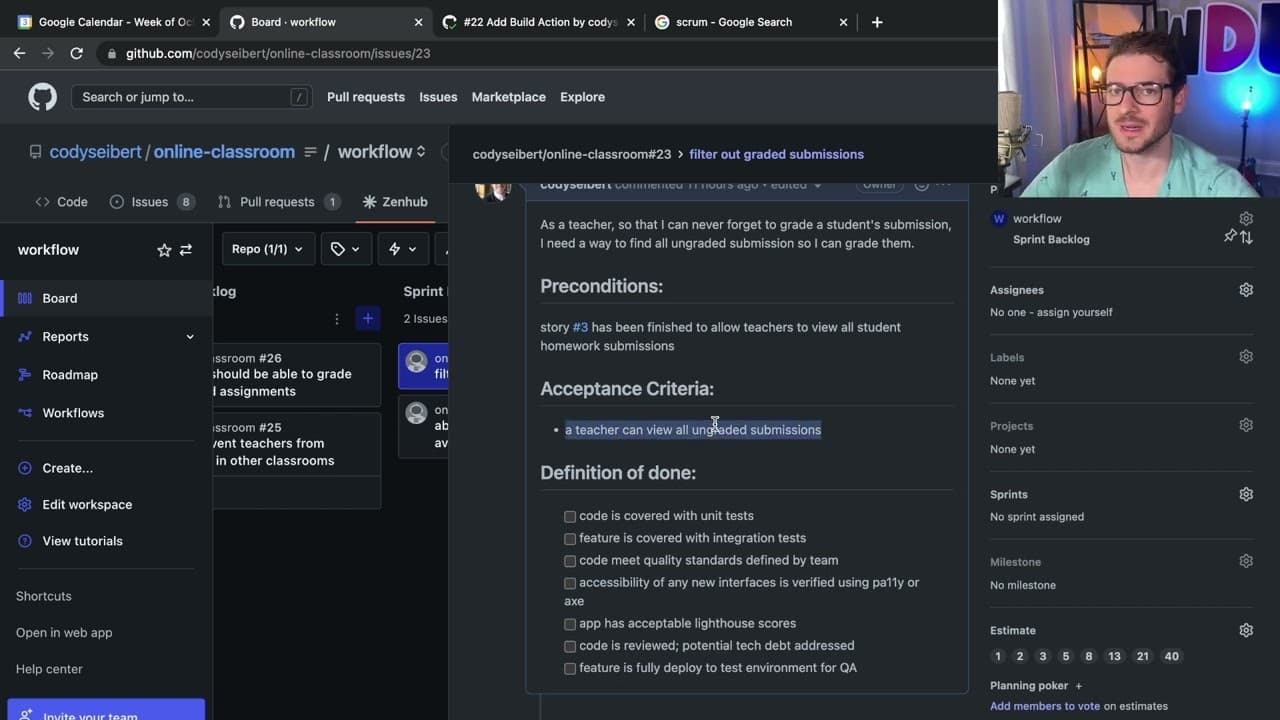Open the labels tag filter dropdown

(x=346, y=249)
